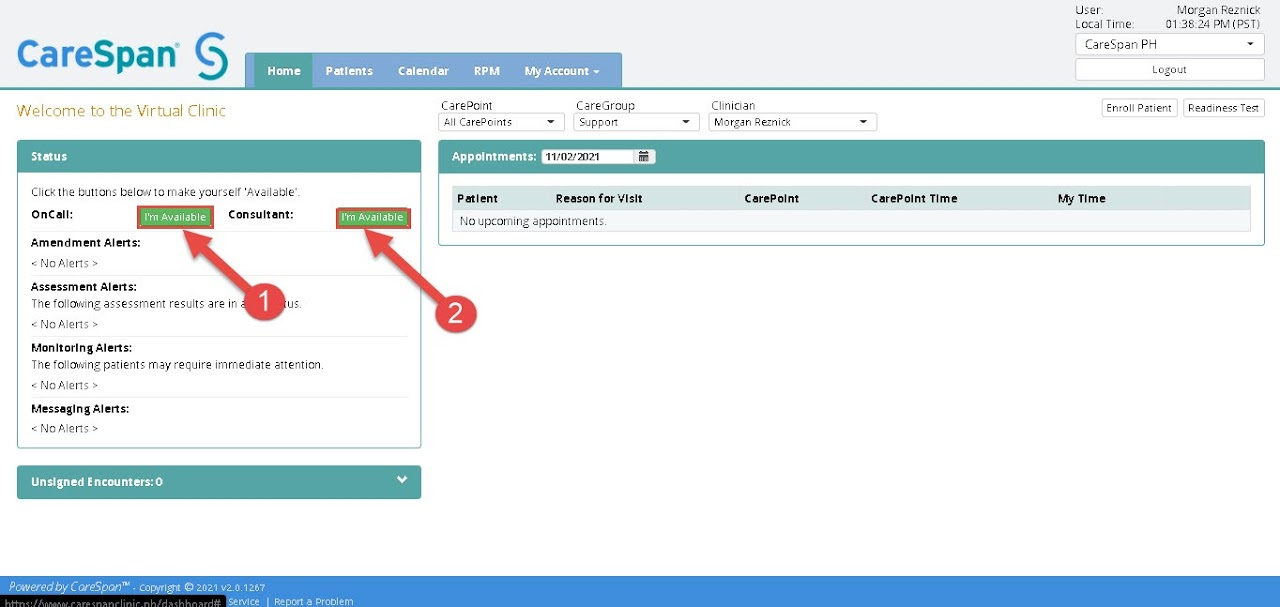Open the Report a Problem link
The width and height of the screenshot is (1280, 607).
[314, 601]
